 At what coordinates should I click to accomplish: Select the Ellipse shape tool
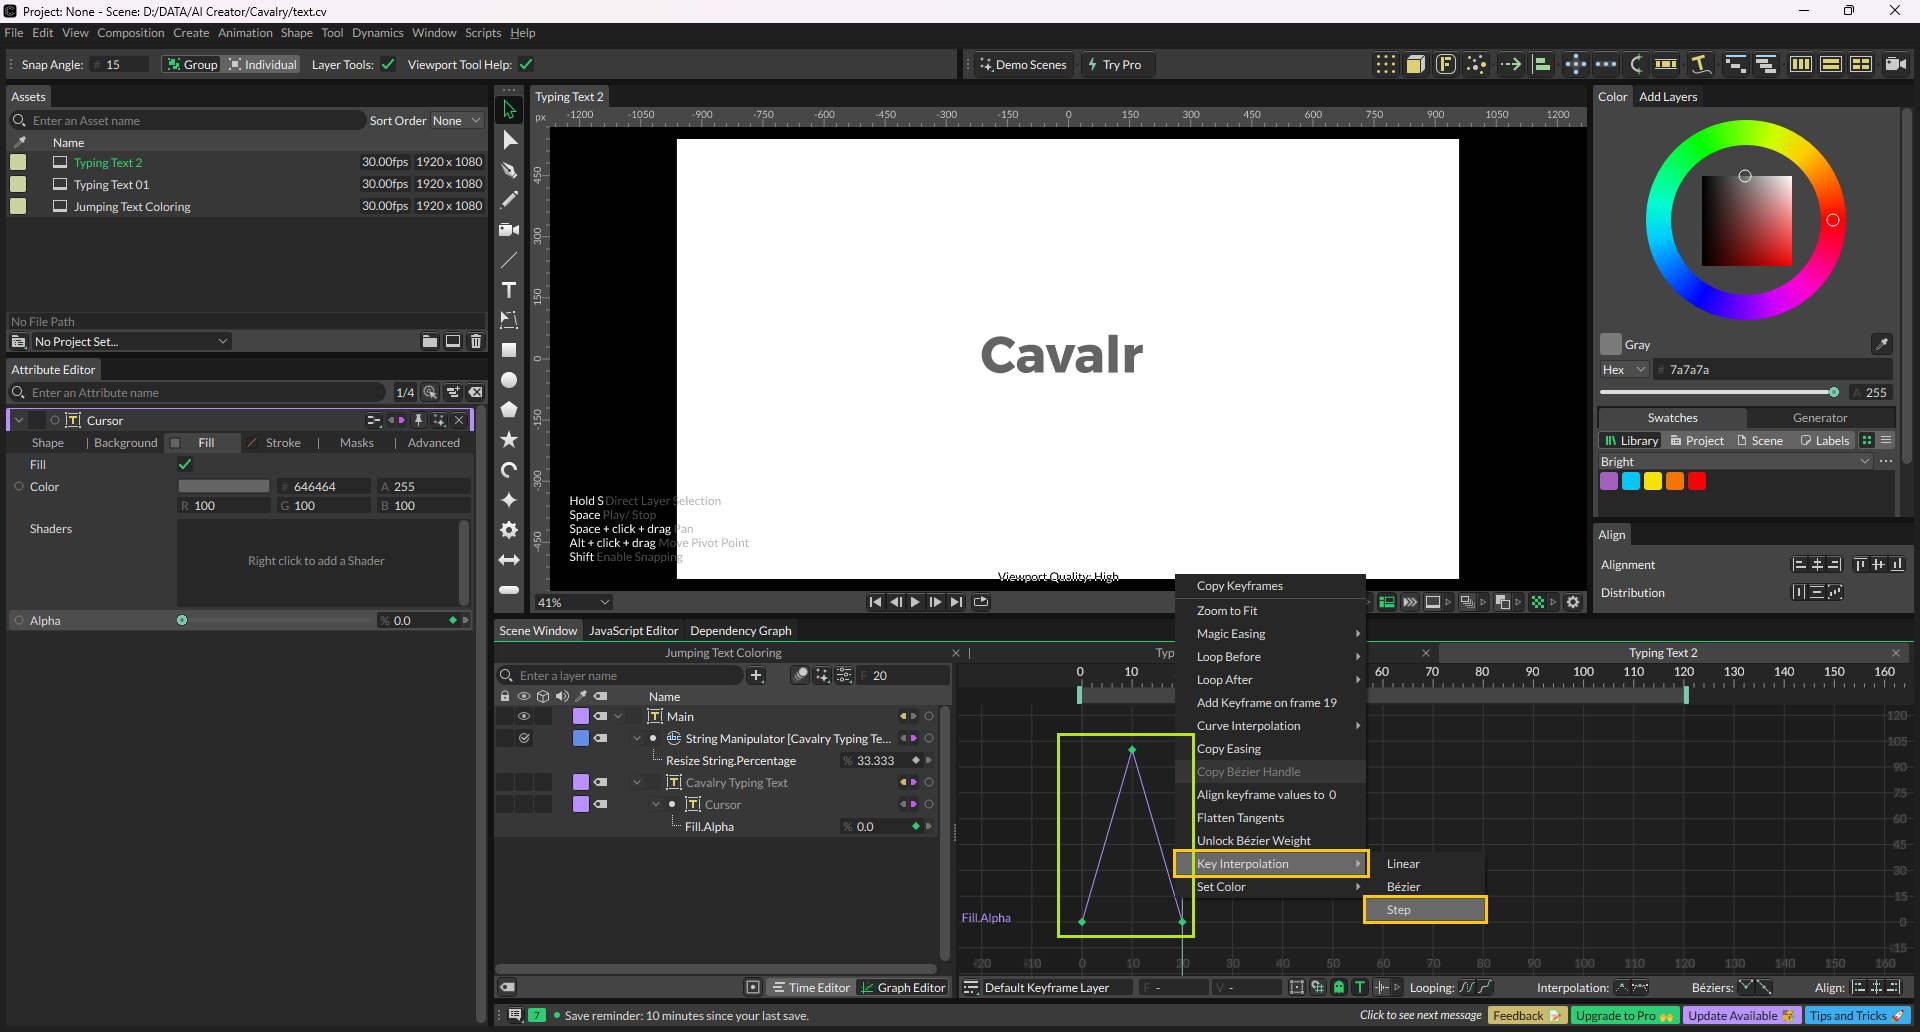[x=509, y=380]
